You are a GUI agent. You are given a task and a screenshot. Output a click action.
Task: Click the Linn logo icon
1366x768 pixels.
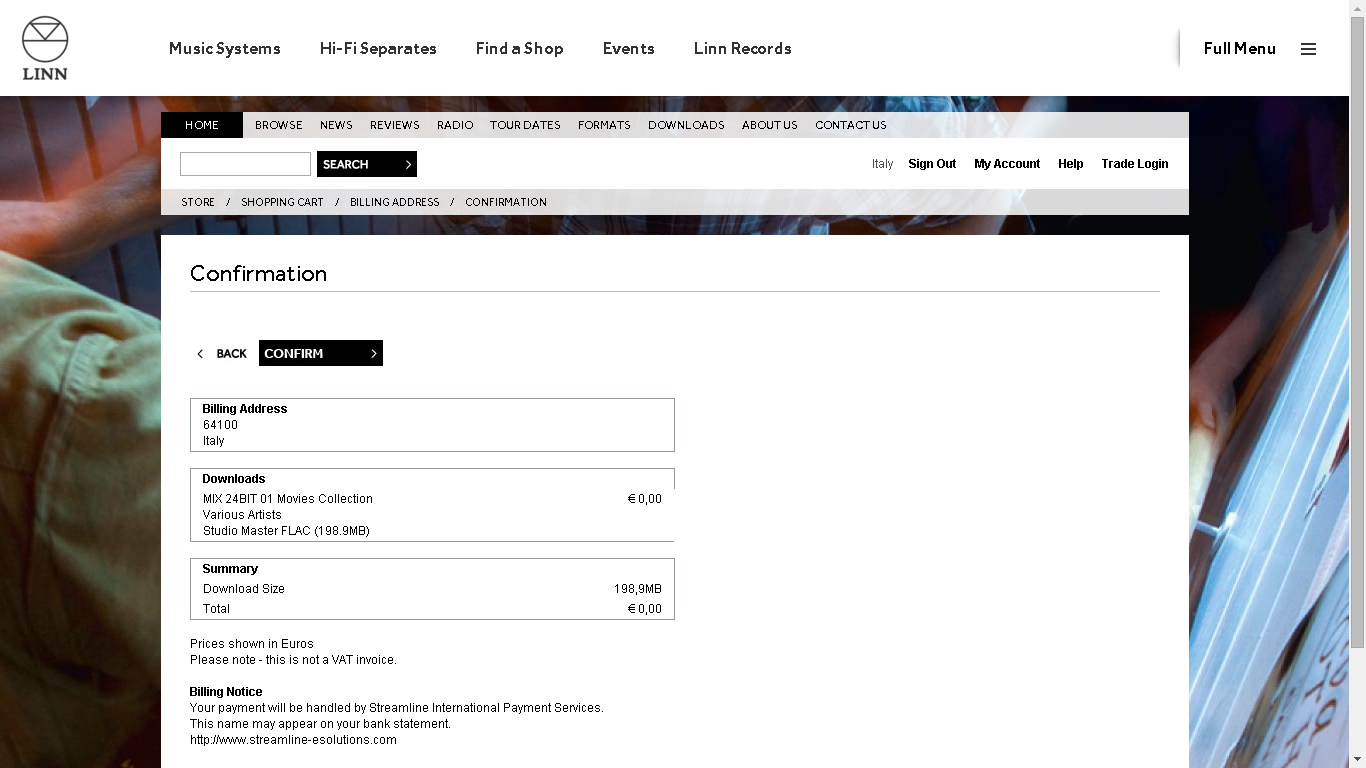pos(45,48)
